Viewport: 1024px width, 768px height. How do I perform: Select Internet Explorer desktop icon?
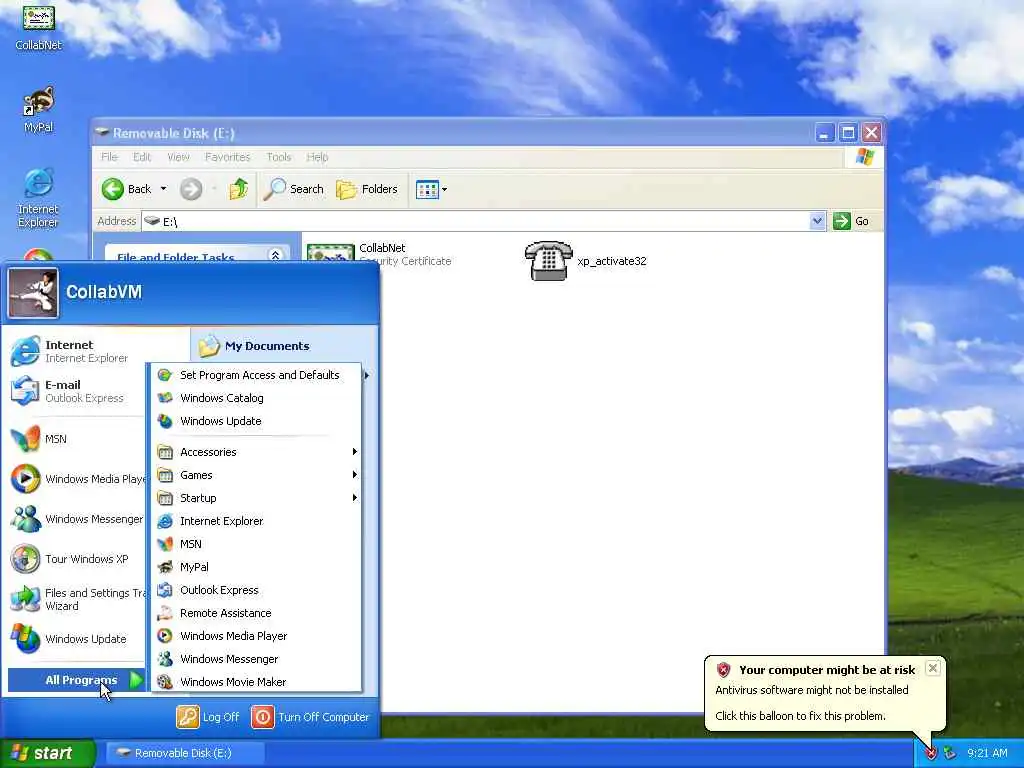click(x=39, y=197)
